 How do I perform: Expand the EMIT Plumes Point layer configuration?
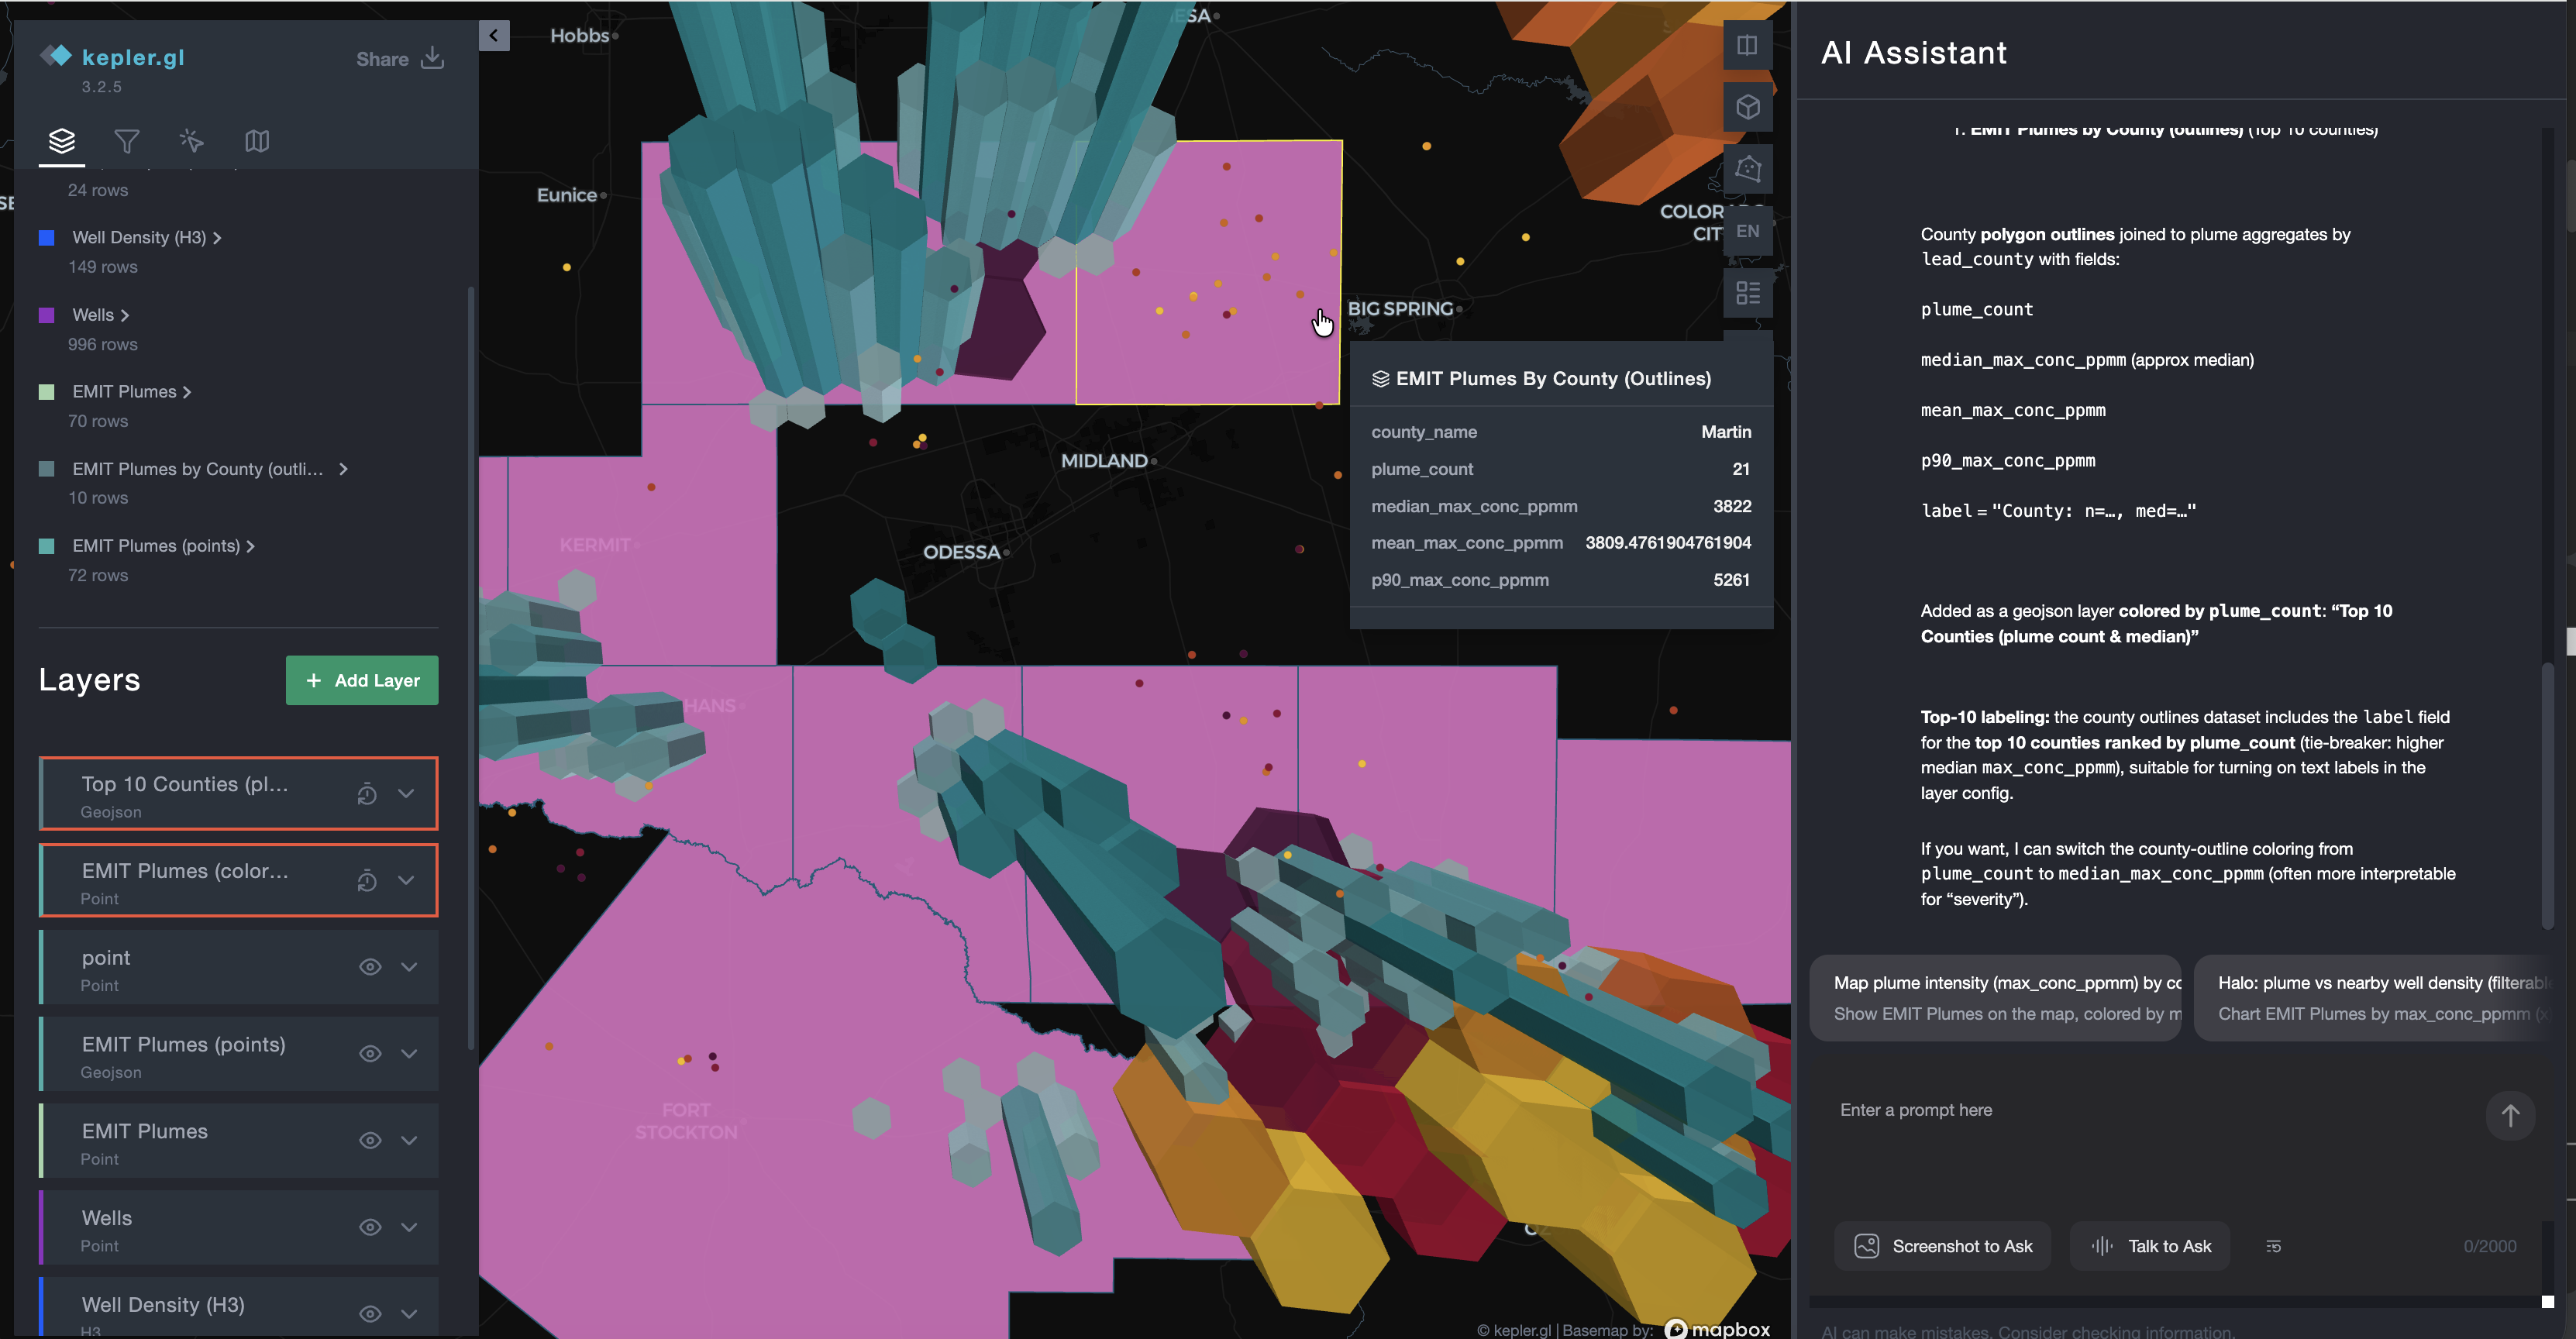click(409, 1141)
